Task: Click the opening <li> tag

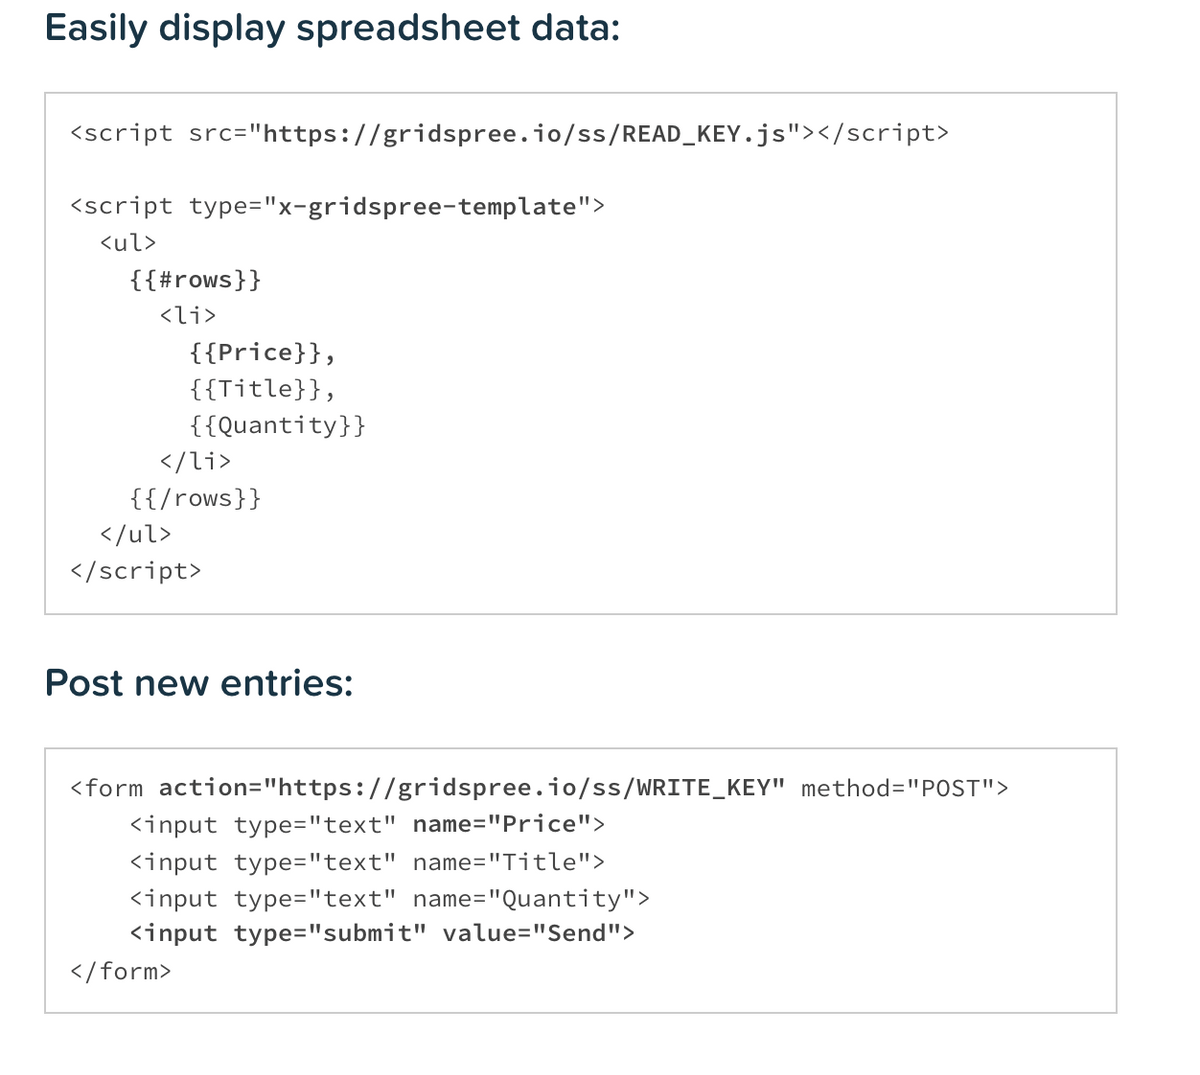Action: pyautogui.click(x=188, y=315)
